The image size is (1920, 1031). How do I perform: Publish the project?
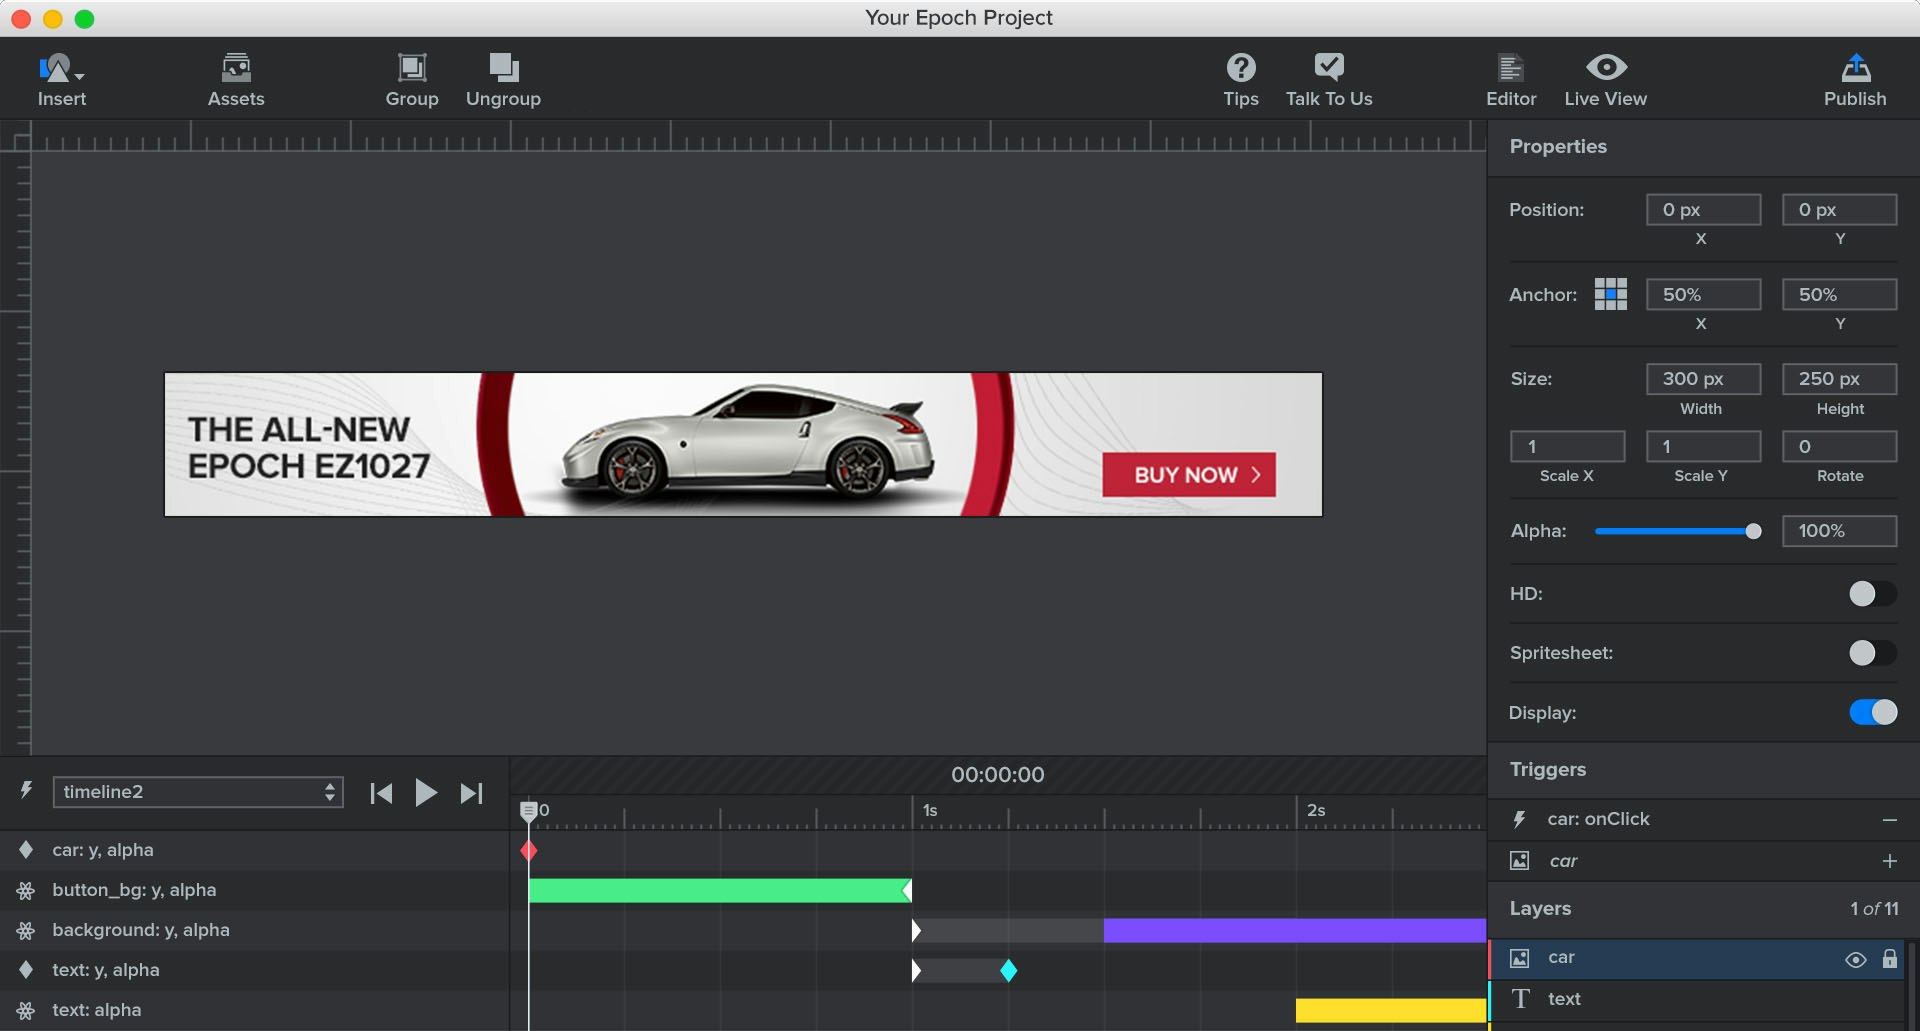[x=1855, y=80]
